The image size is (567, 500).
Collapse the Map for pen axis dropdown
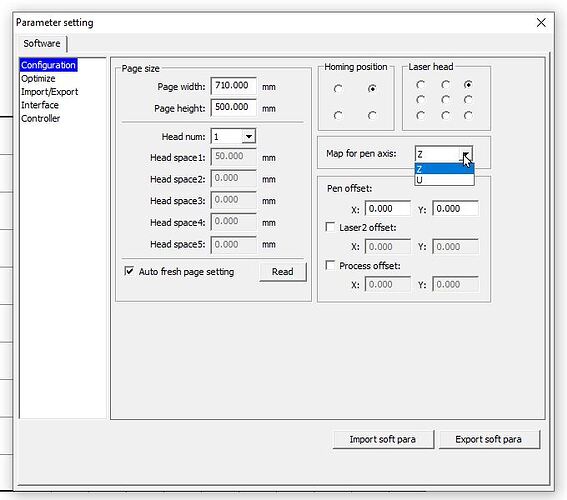click(466, 154)
